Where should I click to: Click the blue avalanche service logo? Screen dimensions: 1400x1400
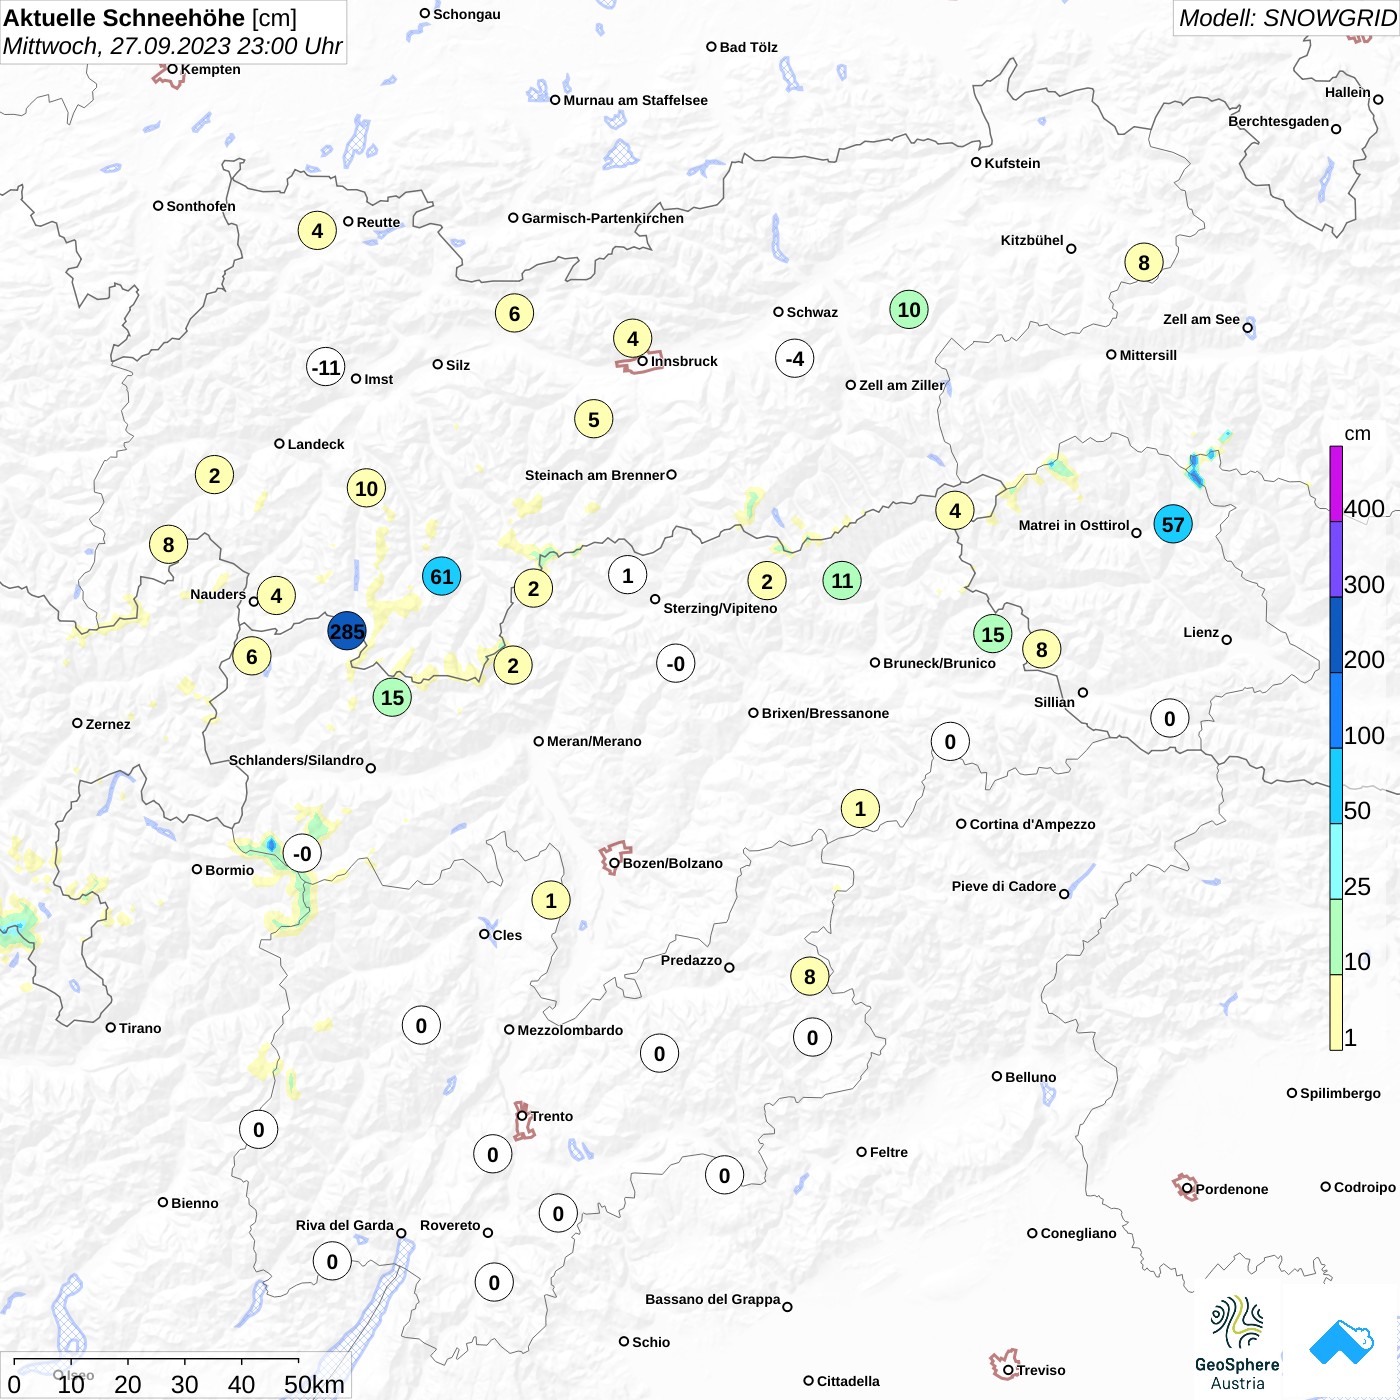click(1341, 1342)
